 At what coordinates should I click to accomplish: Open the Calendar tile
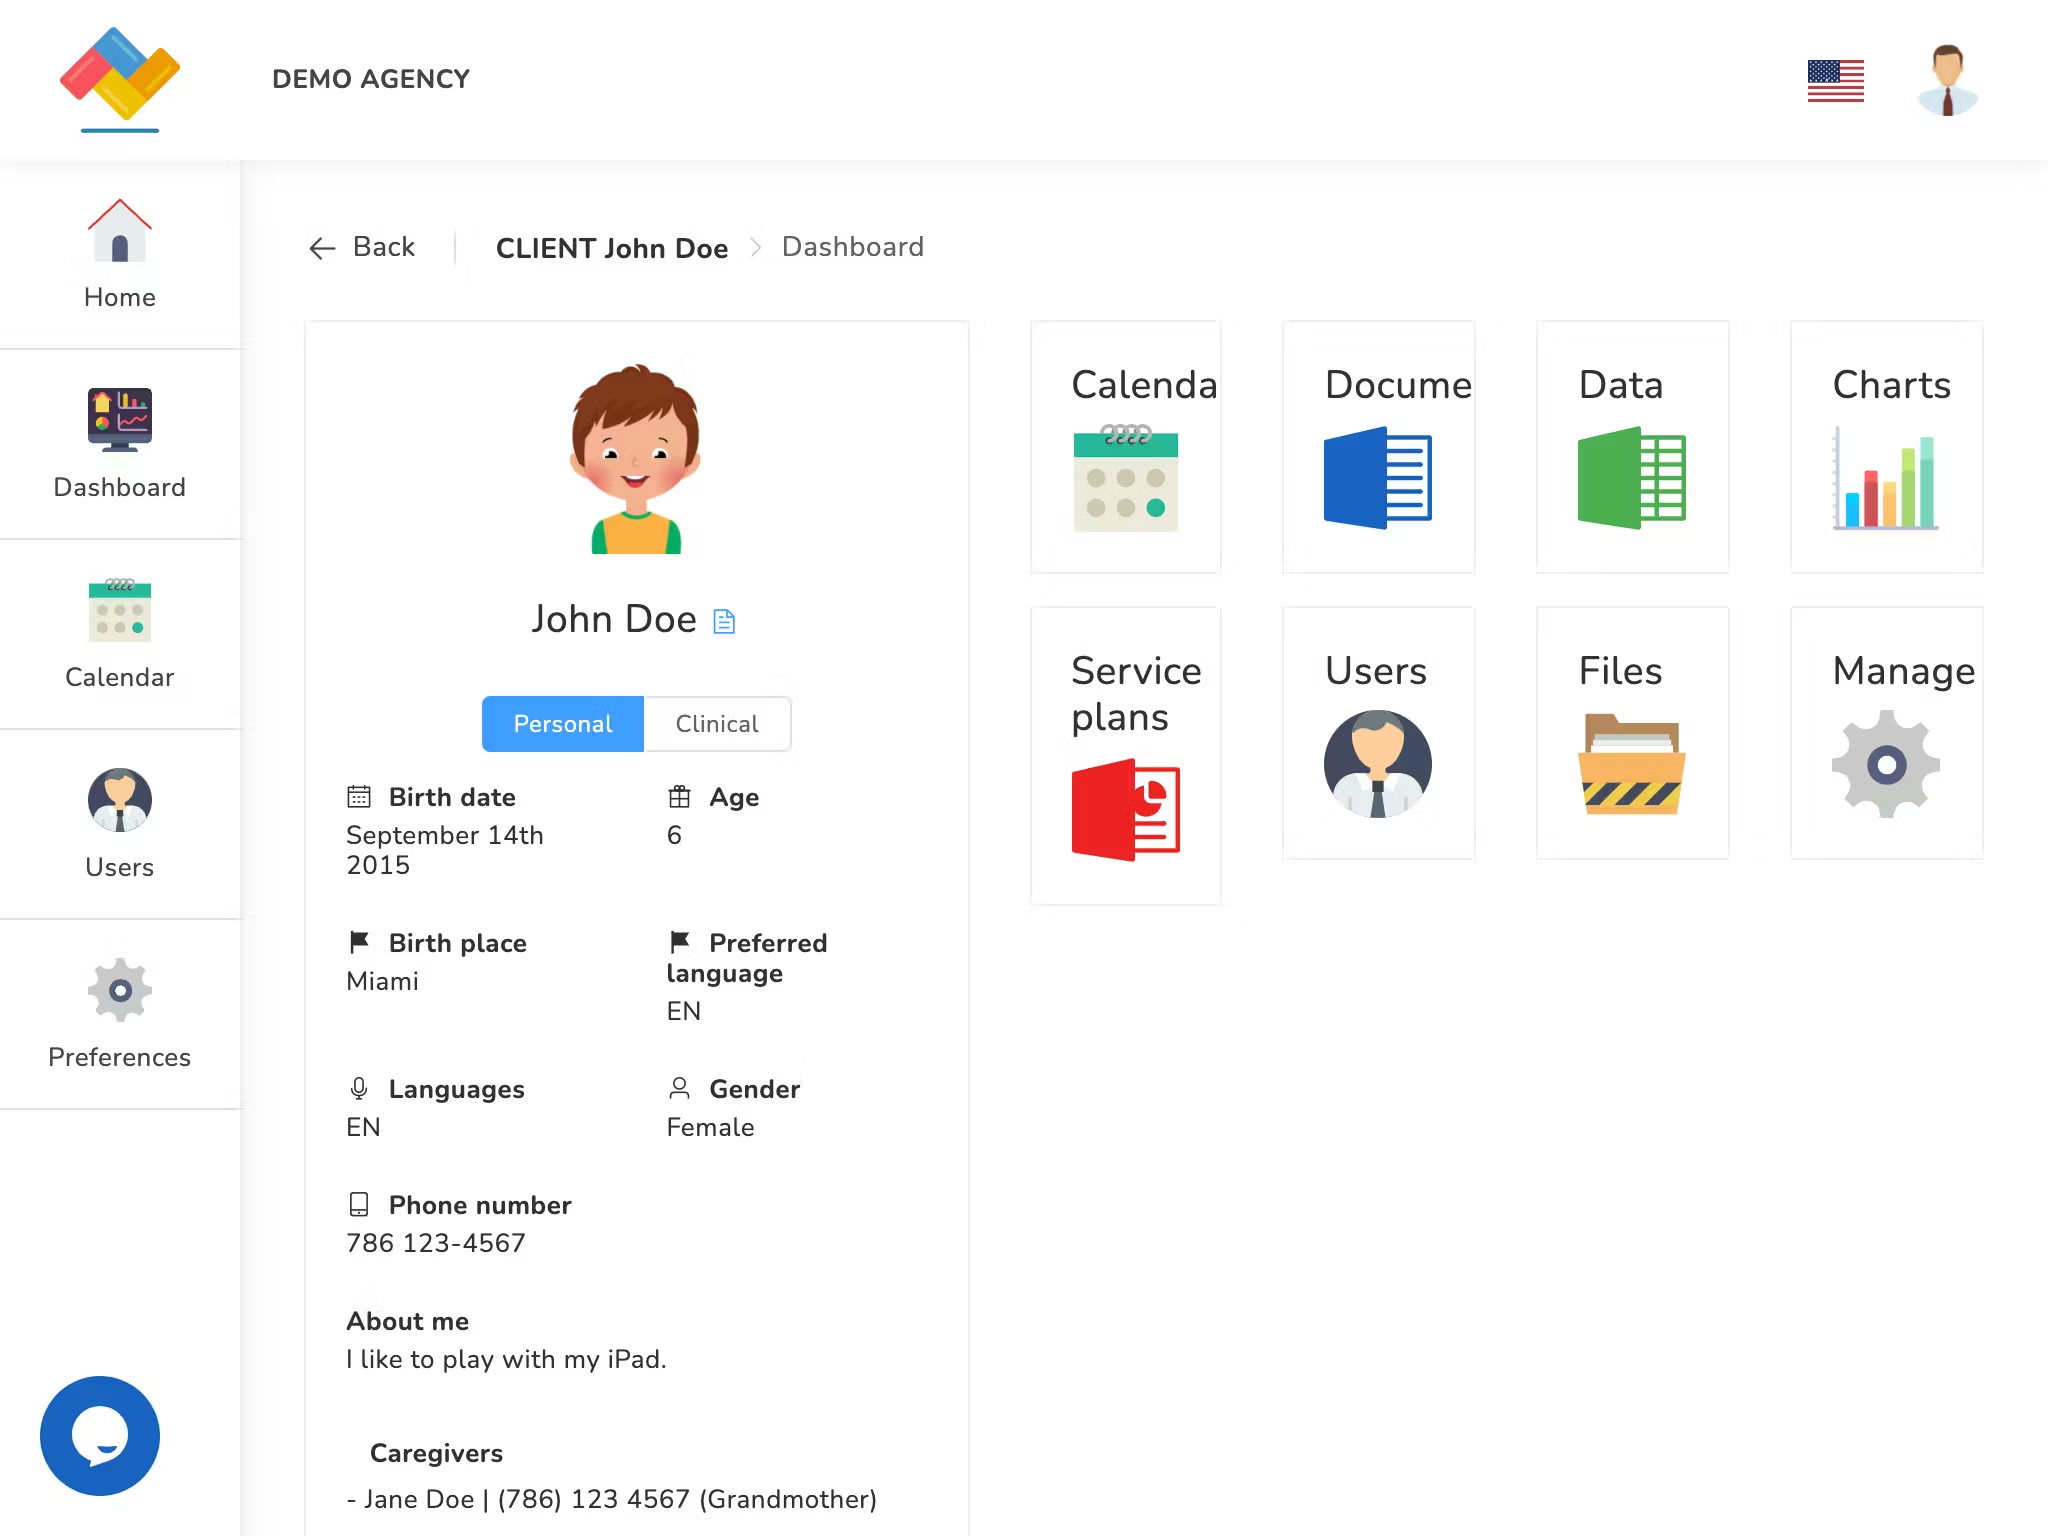[x=1125, y=447]
